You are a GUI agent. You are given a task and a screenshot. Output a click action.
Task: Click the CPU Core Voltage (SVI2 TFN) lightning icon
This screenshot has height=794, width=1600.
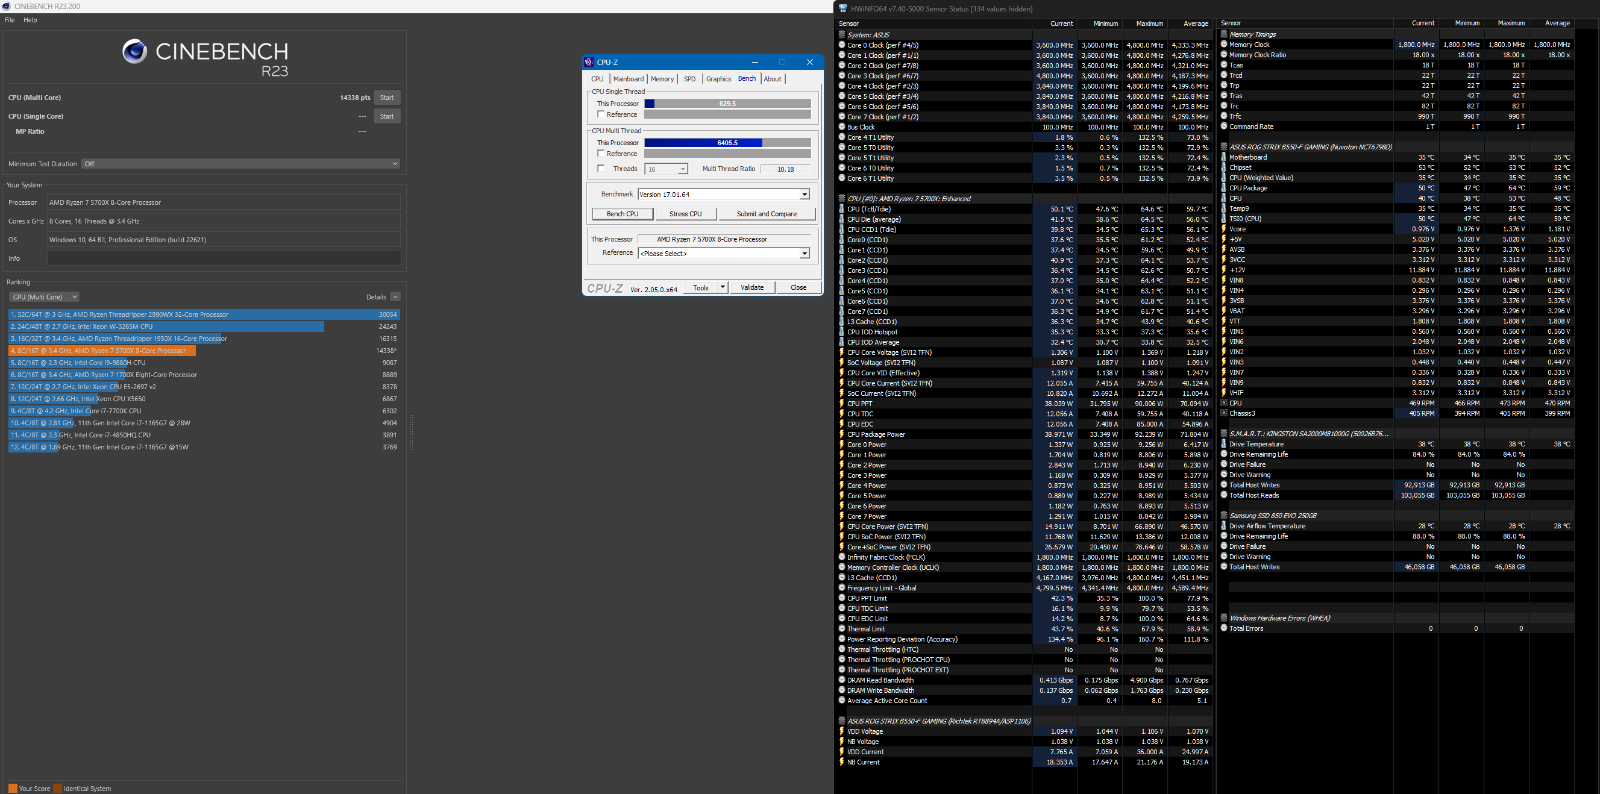(x=842, y=352)
